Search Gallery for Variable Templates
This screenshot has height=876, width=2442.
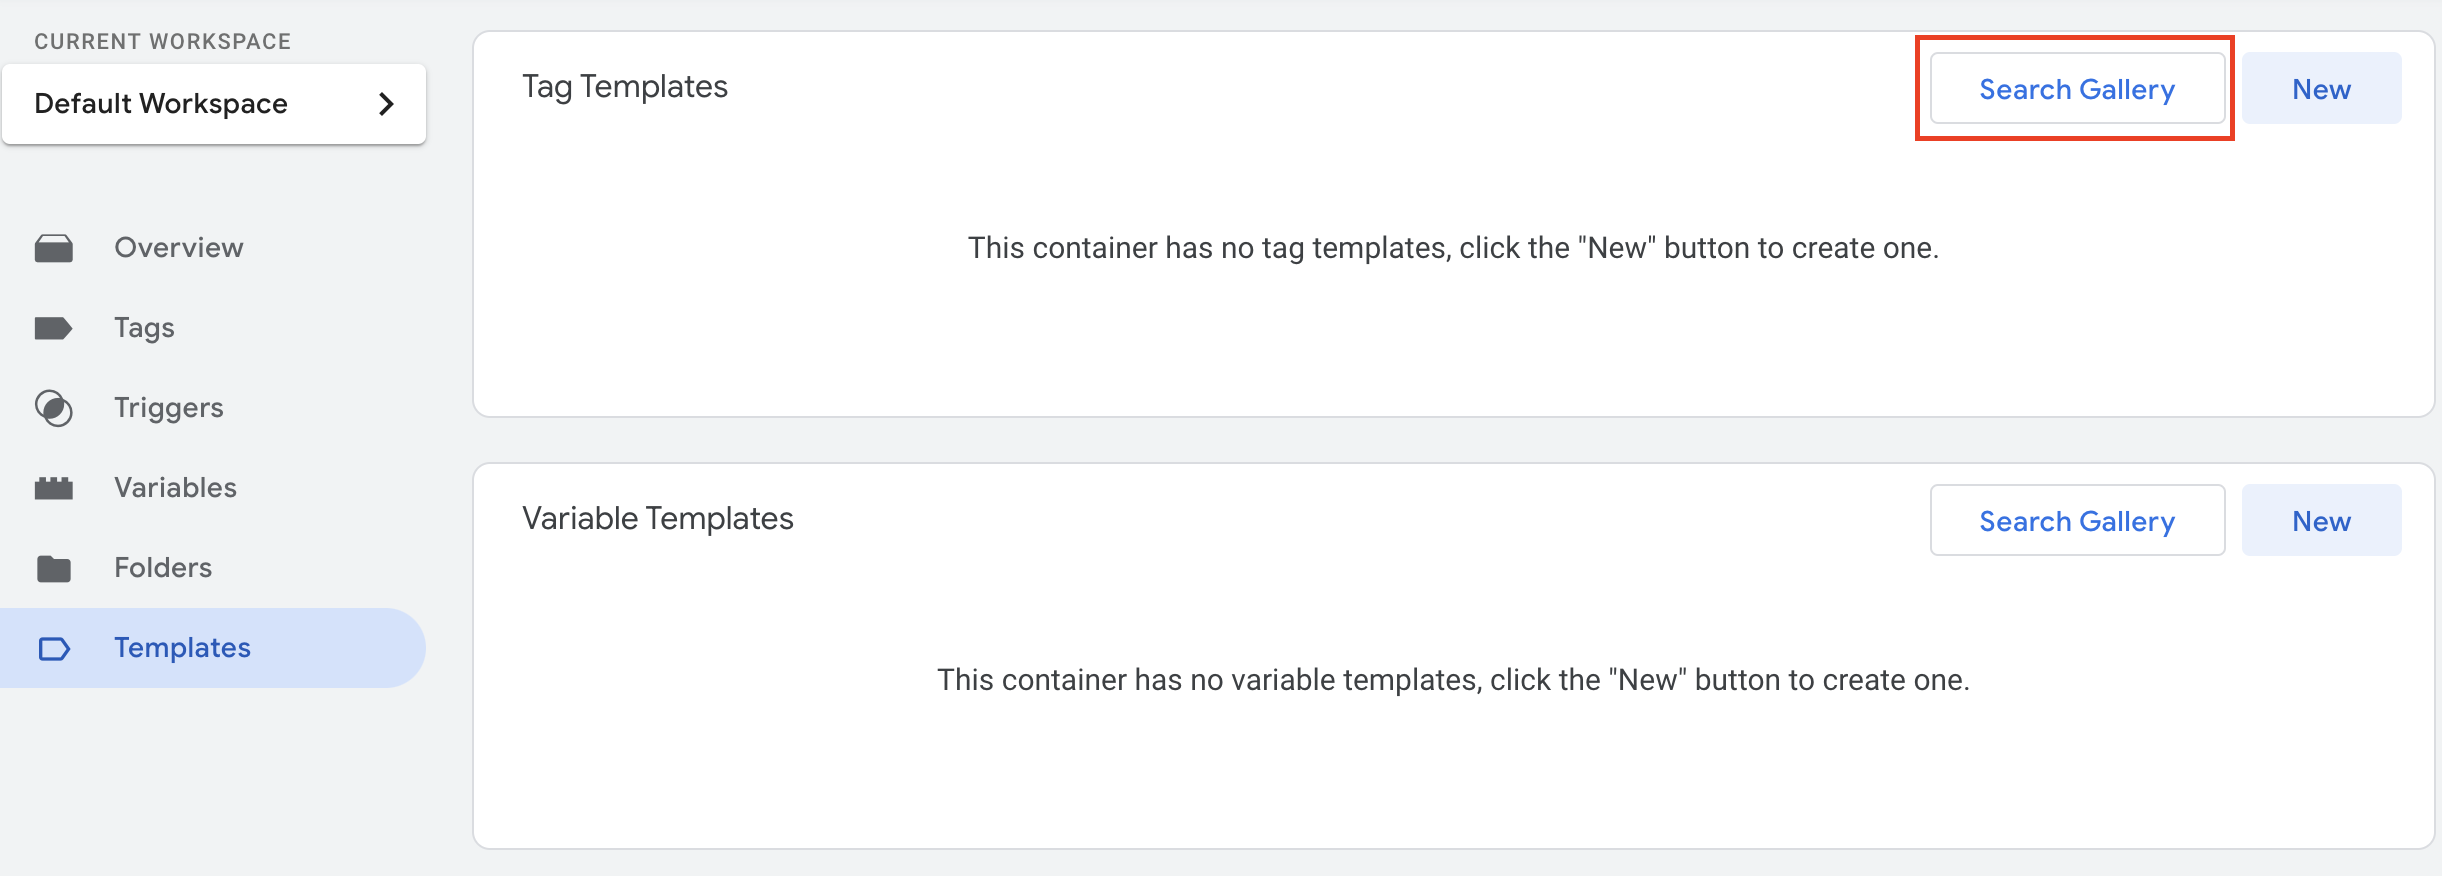(x=2077, y=521)
